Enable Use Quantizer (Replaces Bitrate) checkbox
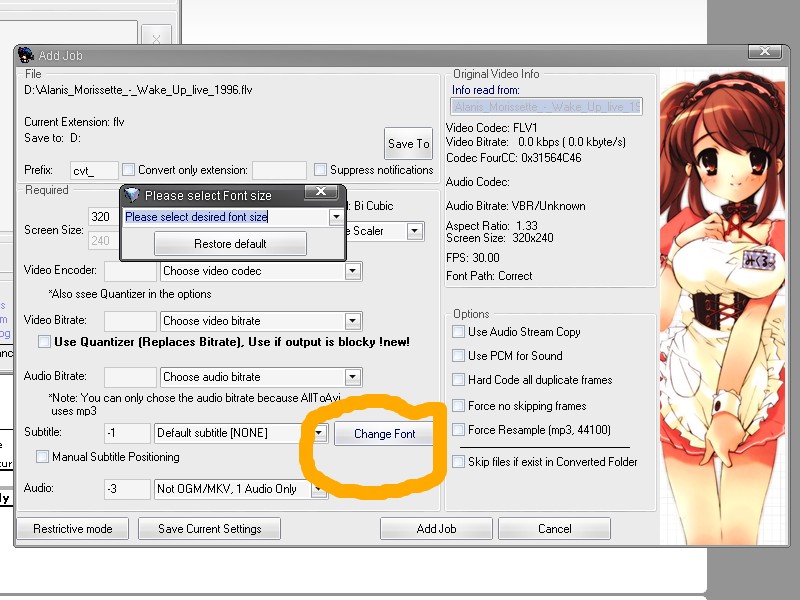 (44, 341)
